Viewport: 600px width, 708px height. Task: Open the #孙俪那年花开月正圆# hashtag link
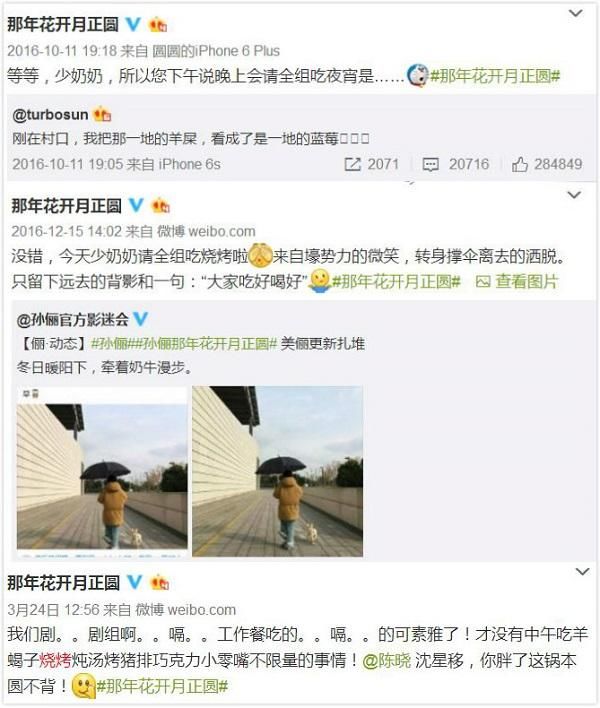[x=209, y=344]
